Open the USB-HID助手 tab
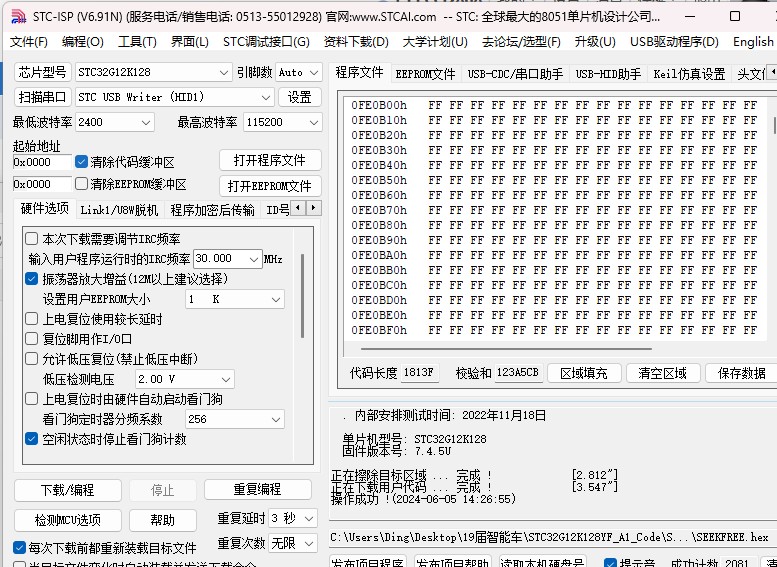Viewport: 777px width, 567px height. 608,74
